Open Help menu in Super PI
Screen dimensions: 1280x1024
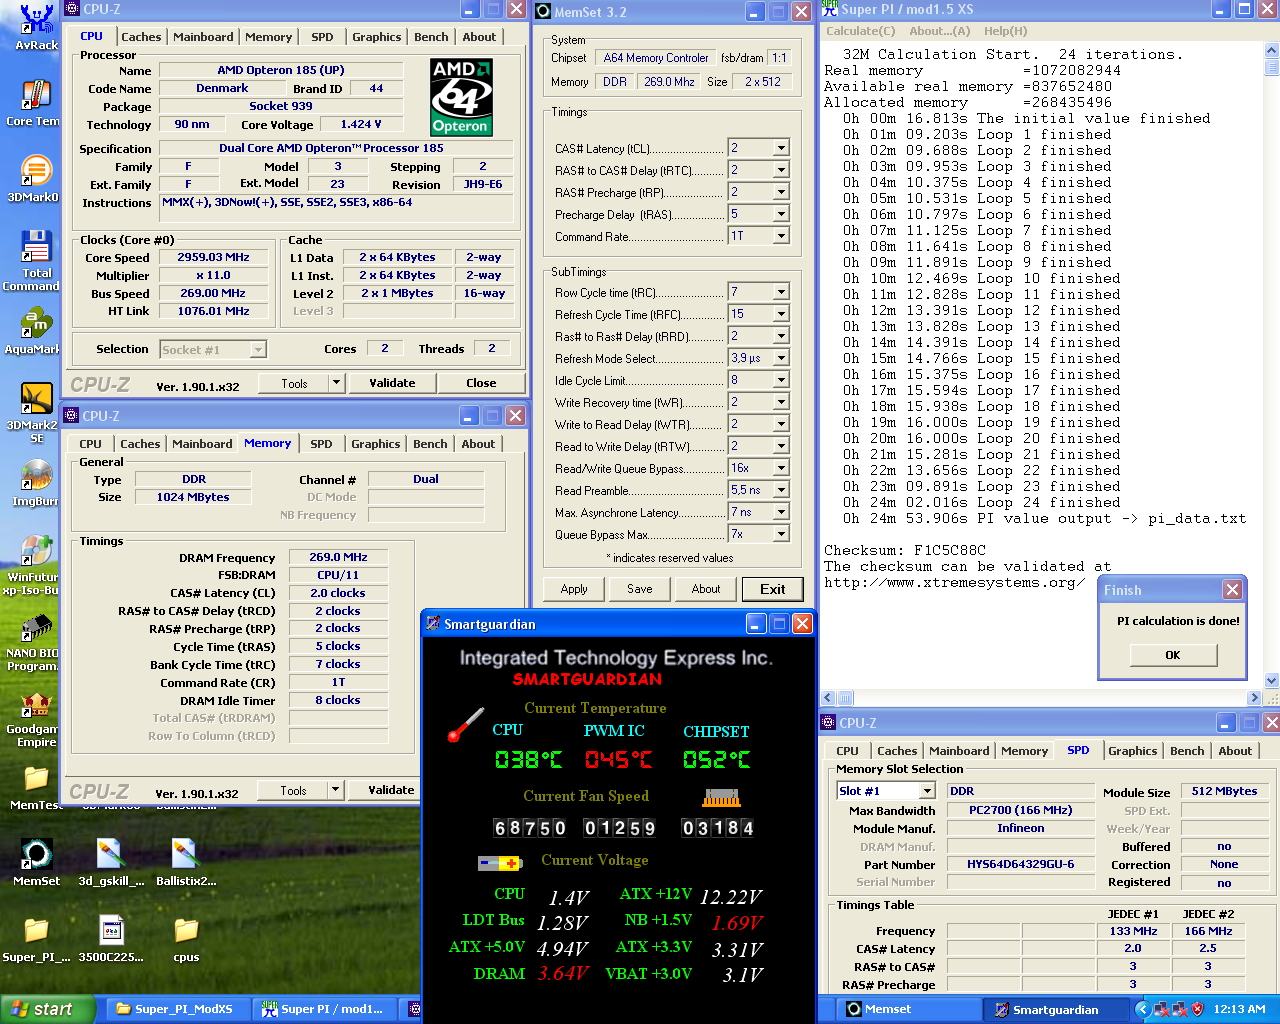[x=1005, y=31]
